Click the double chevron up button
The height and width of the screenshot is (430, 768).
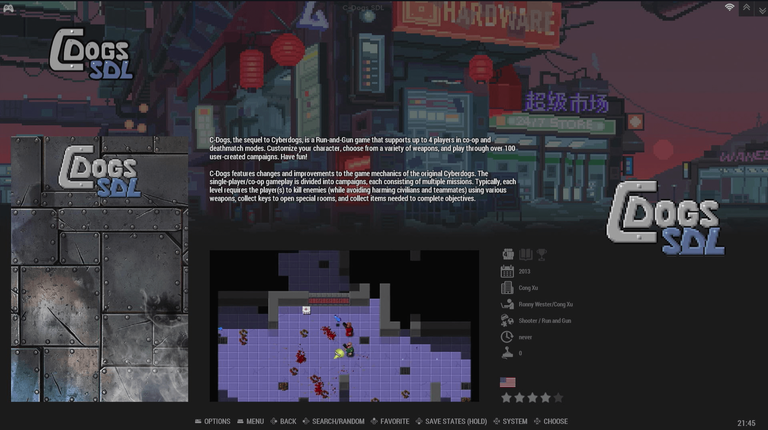tap(746, 8)
